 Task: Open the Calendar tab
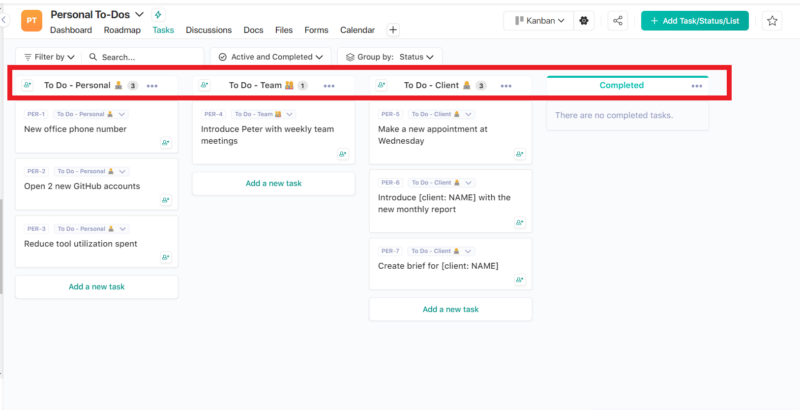pyautogui.click(x=358, y=30)
